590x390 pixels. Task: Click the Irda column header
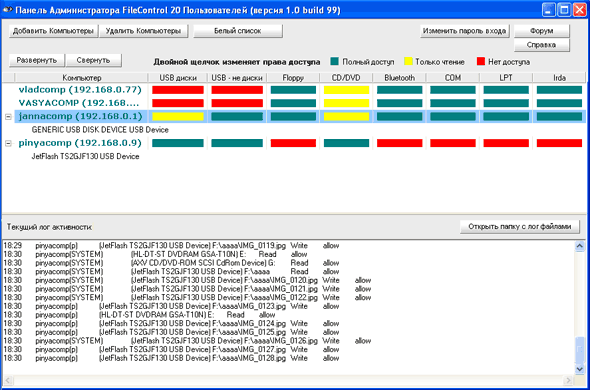[x=559, y=78]
